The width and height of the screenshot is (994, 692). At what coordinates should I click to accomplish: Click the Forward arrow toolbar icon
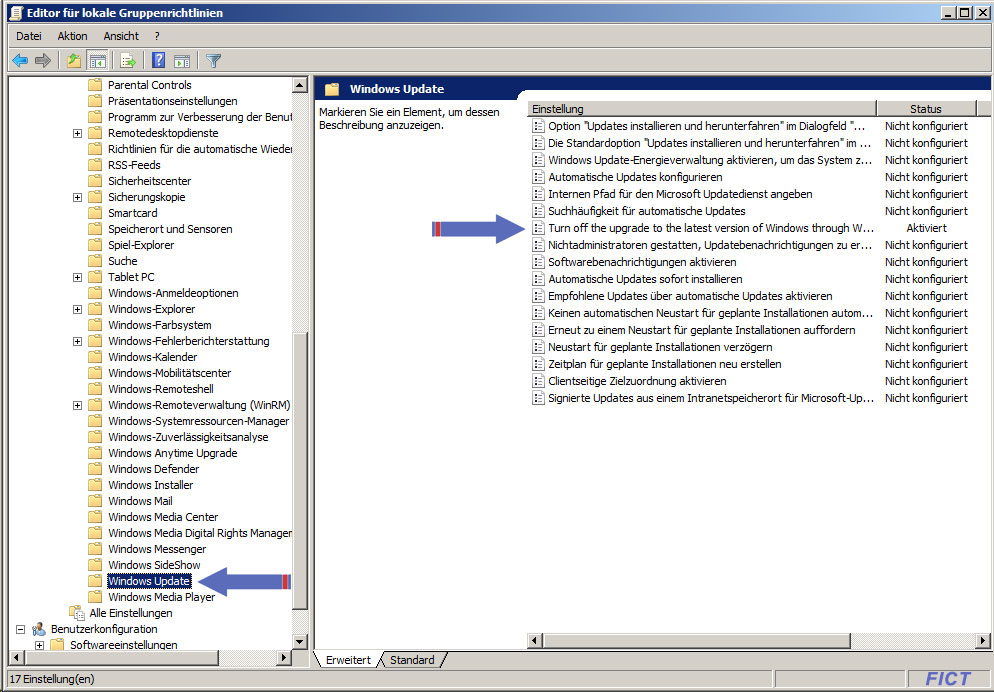point(42,61)
